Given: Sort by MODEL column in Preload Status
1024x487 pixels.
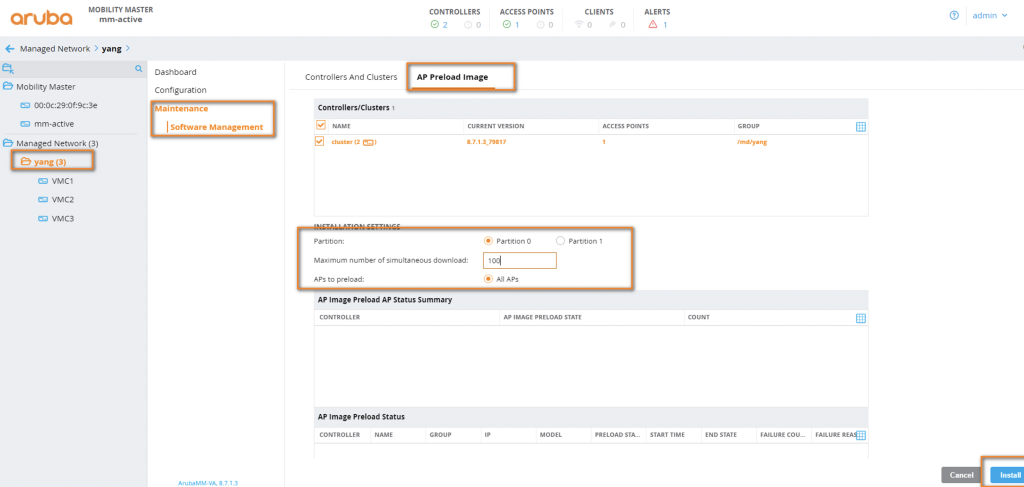Looking at the screenshot, I should (x=551, y=435).
